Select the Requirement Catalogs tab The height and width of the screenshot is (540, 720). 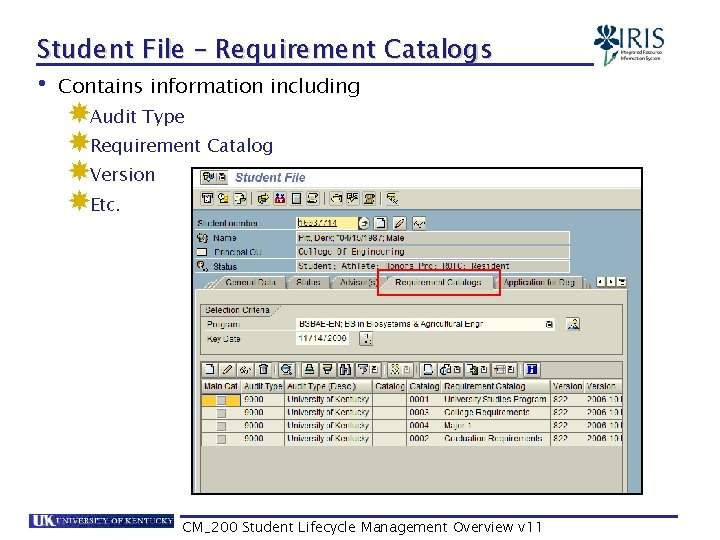tap(438, 282)
